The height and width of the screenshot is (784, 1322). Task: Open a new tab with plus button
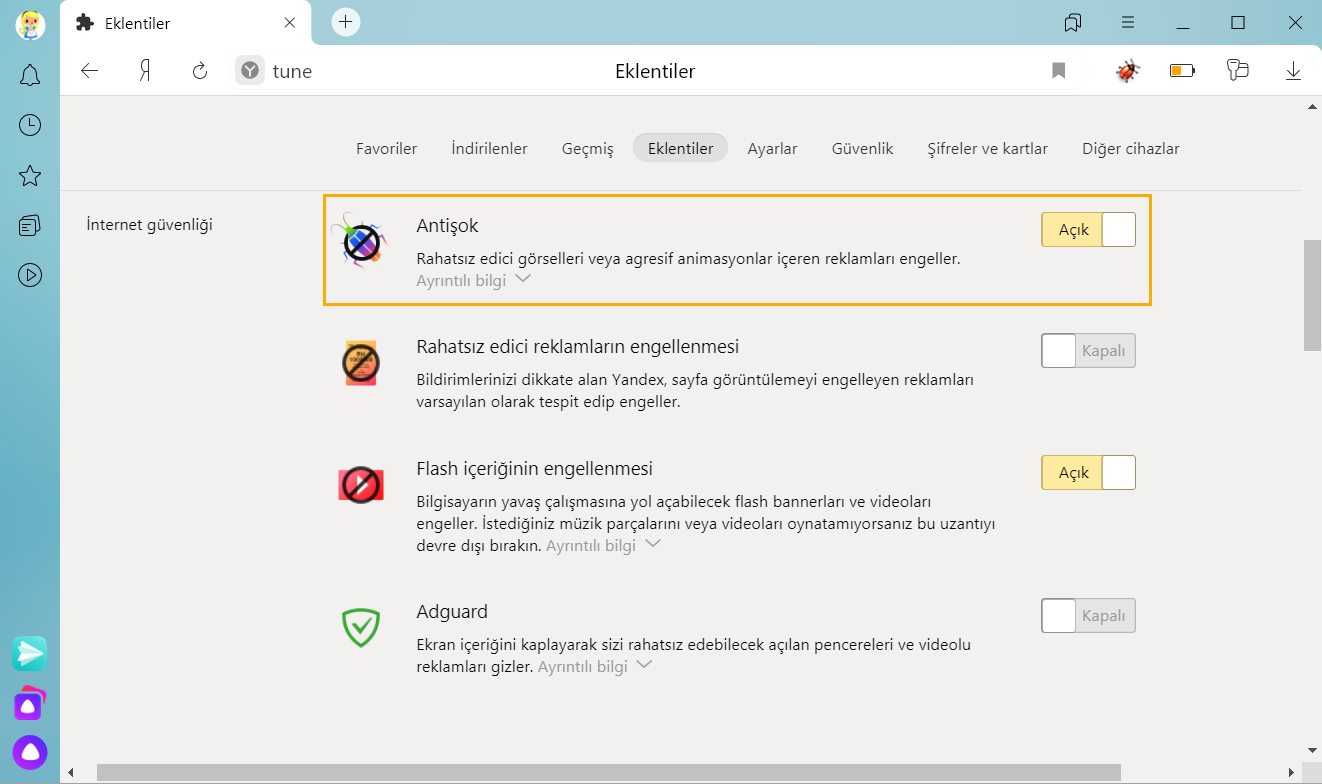pos(346,21)
